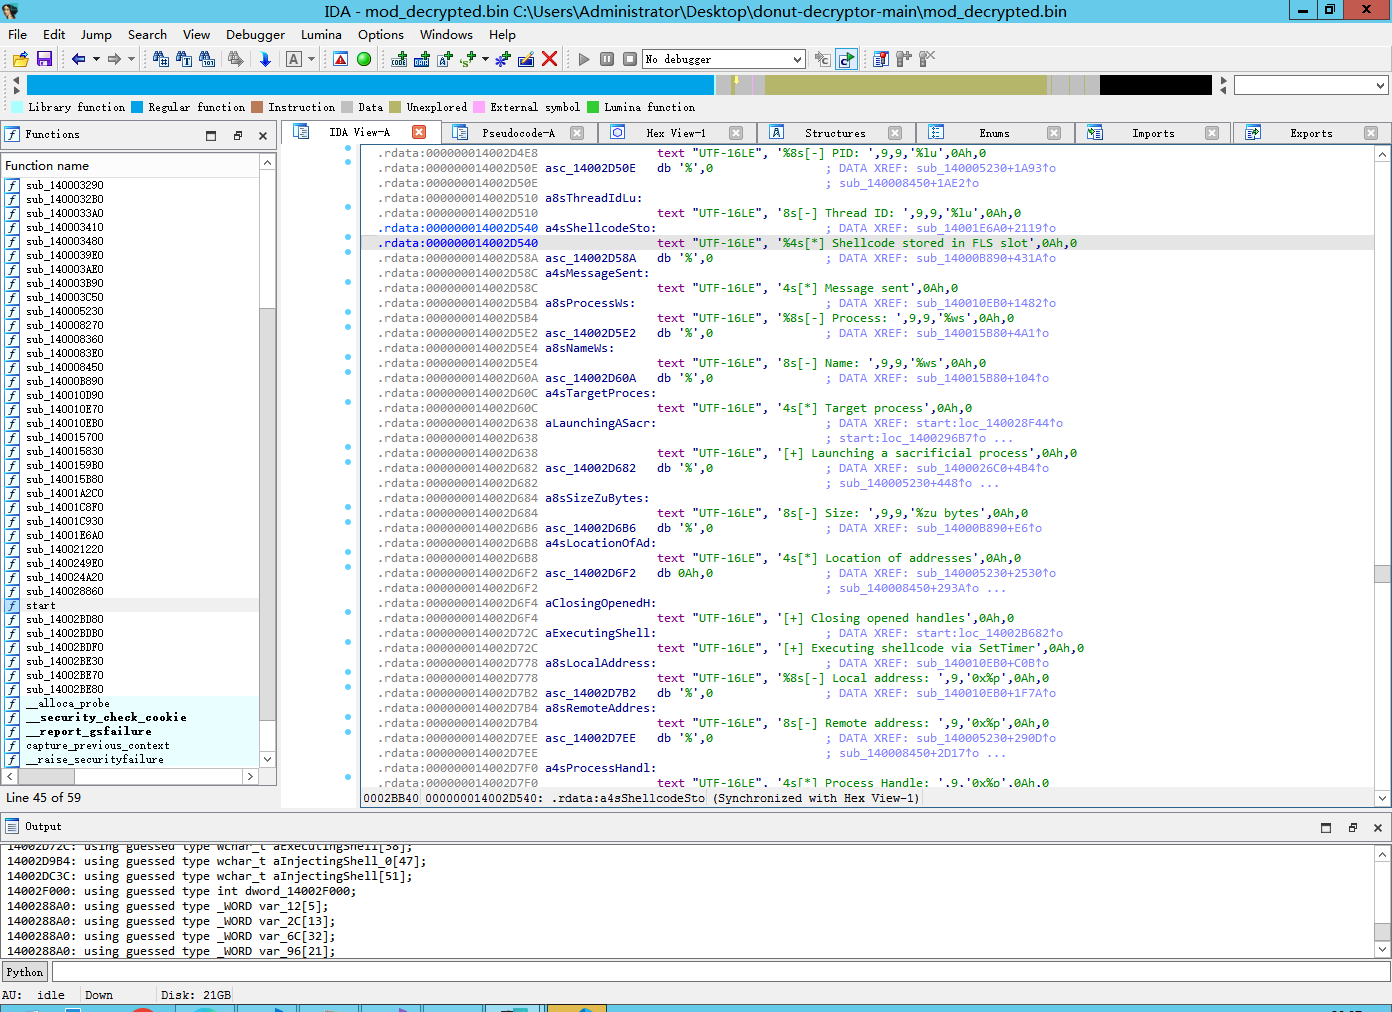
Task: Select sub_140005230 in Functions list
Action: click(x=65, y=311)
